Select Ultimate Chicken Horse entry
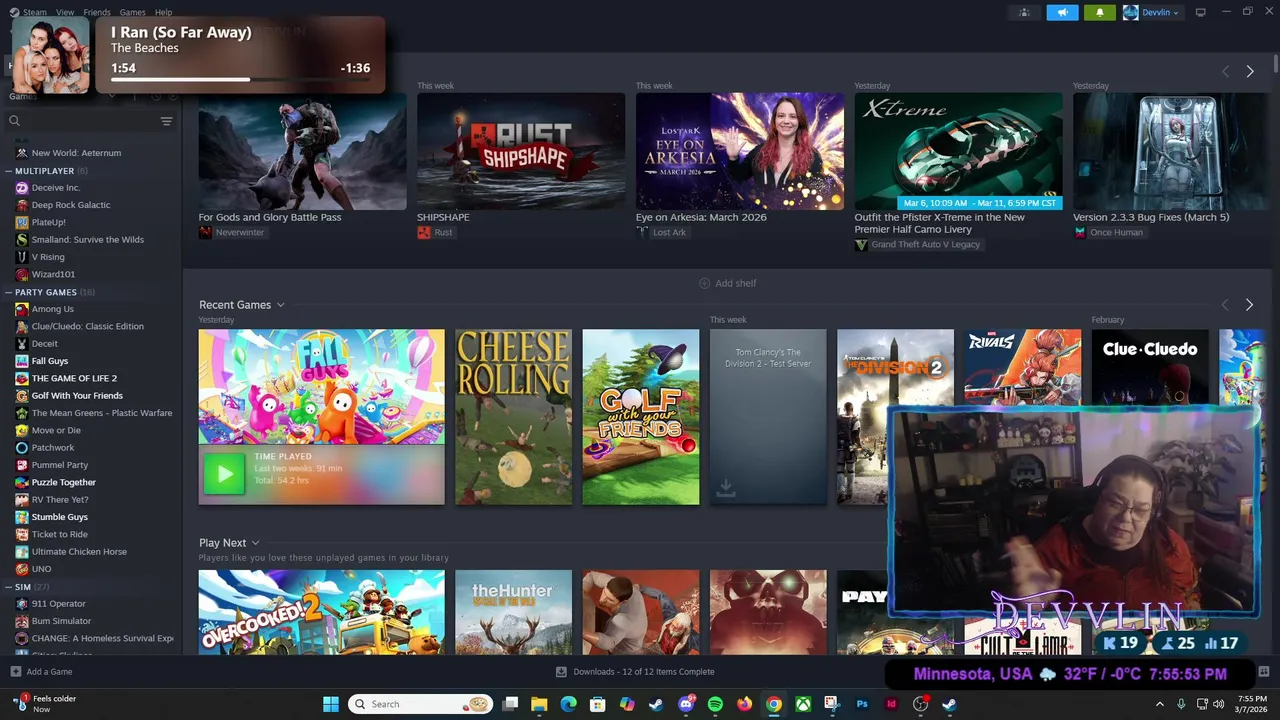 (x=79, y=552)
